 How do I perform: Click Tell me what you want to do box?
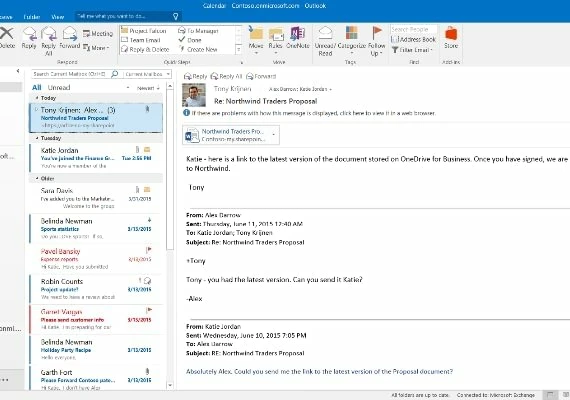tap(128, 16)
